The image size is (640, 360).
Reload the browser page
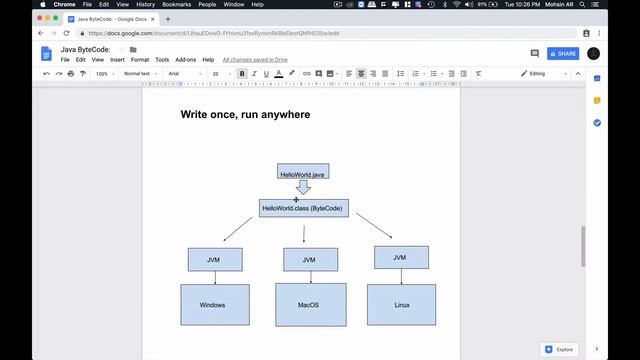click(x=66, y=33)
